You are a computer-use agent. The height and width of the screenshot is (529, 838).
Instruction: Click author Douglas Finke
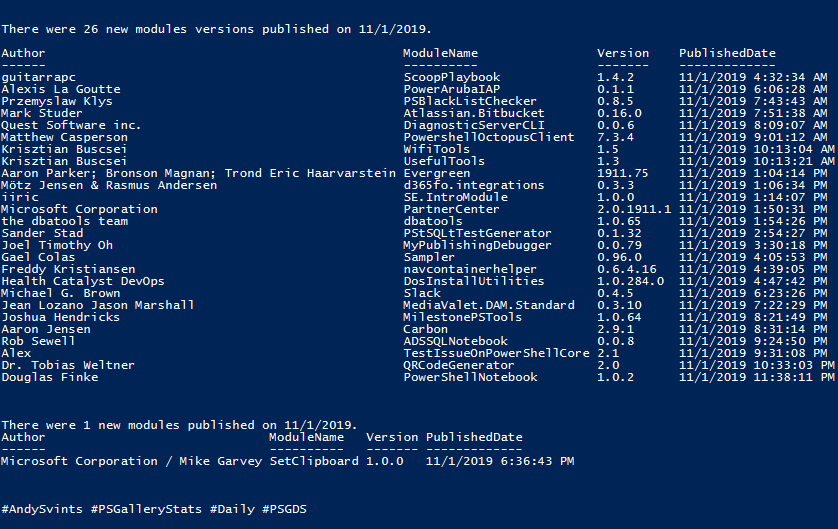(50, 377)
